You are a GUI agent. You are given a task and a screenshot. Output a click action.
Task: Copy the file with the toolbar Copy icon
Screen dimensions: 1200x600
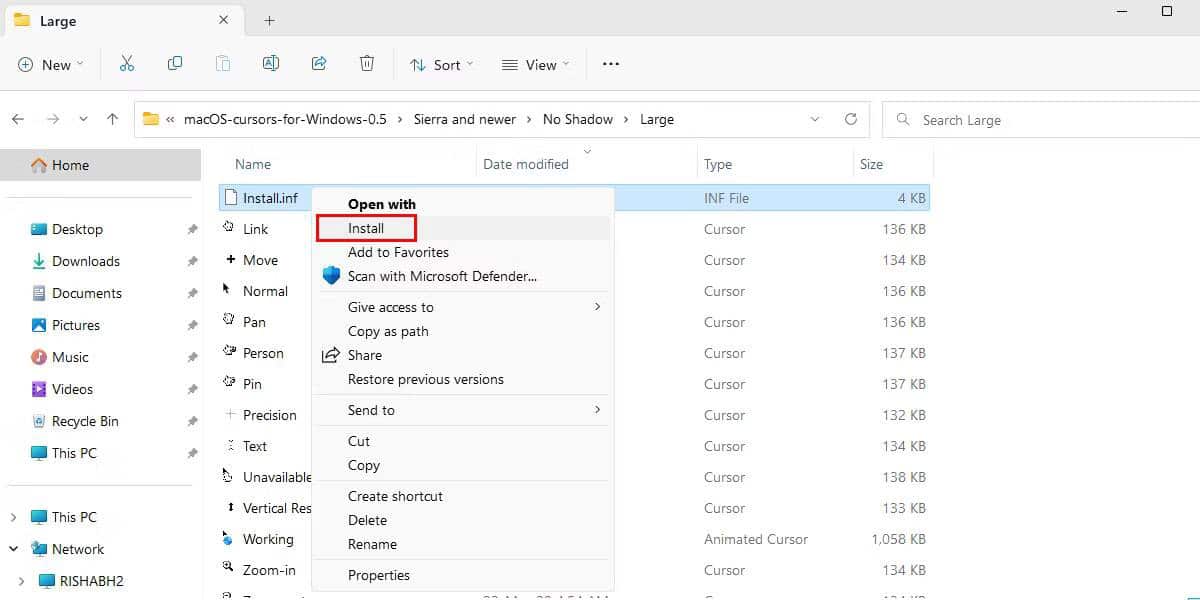click(x=175, y=64)
